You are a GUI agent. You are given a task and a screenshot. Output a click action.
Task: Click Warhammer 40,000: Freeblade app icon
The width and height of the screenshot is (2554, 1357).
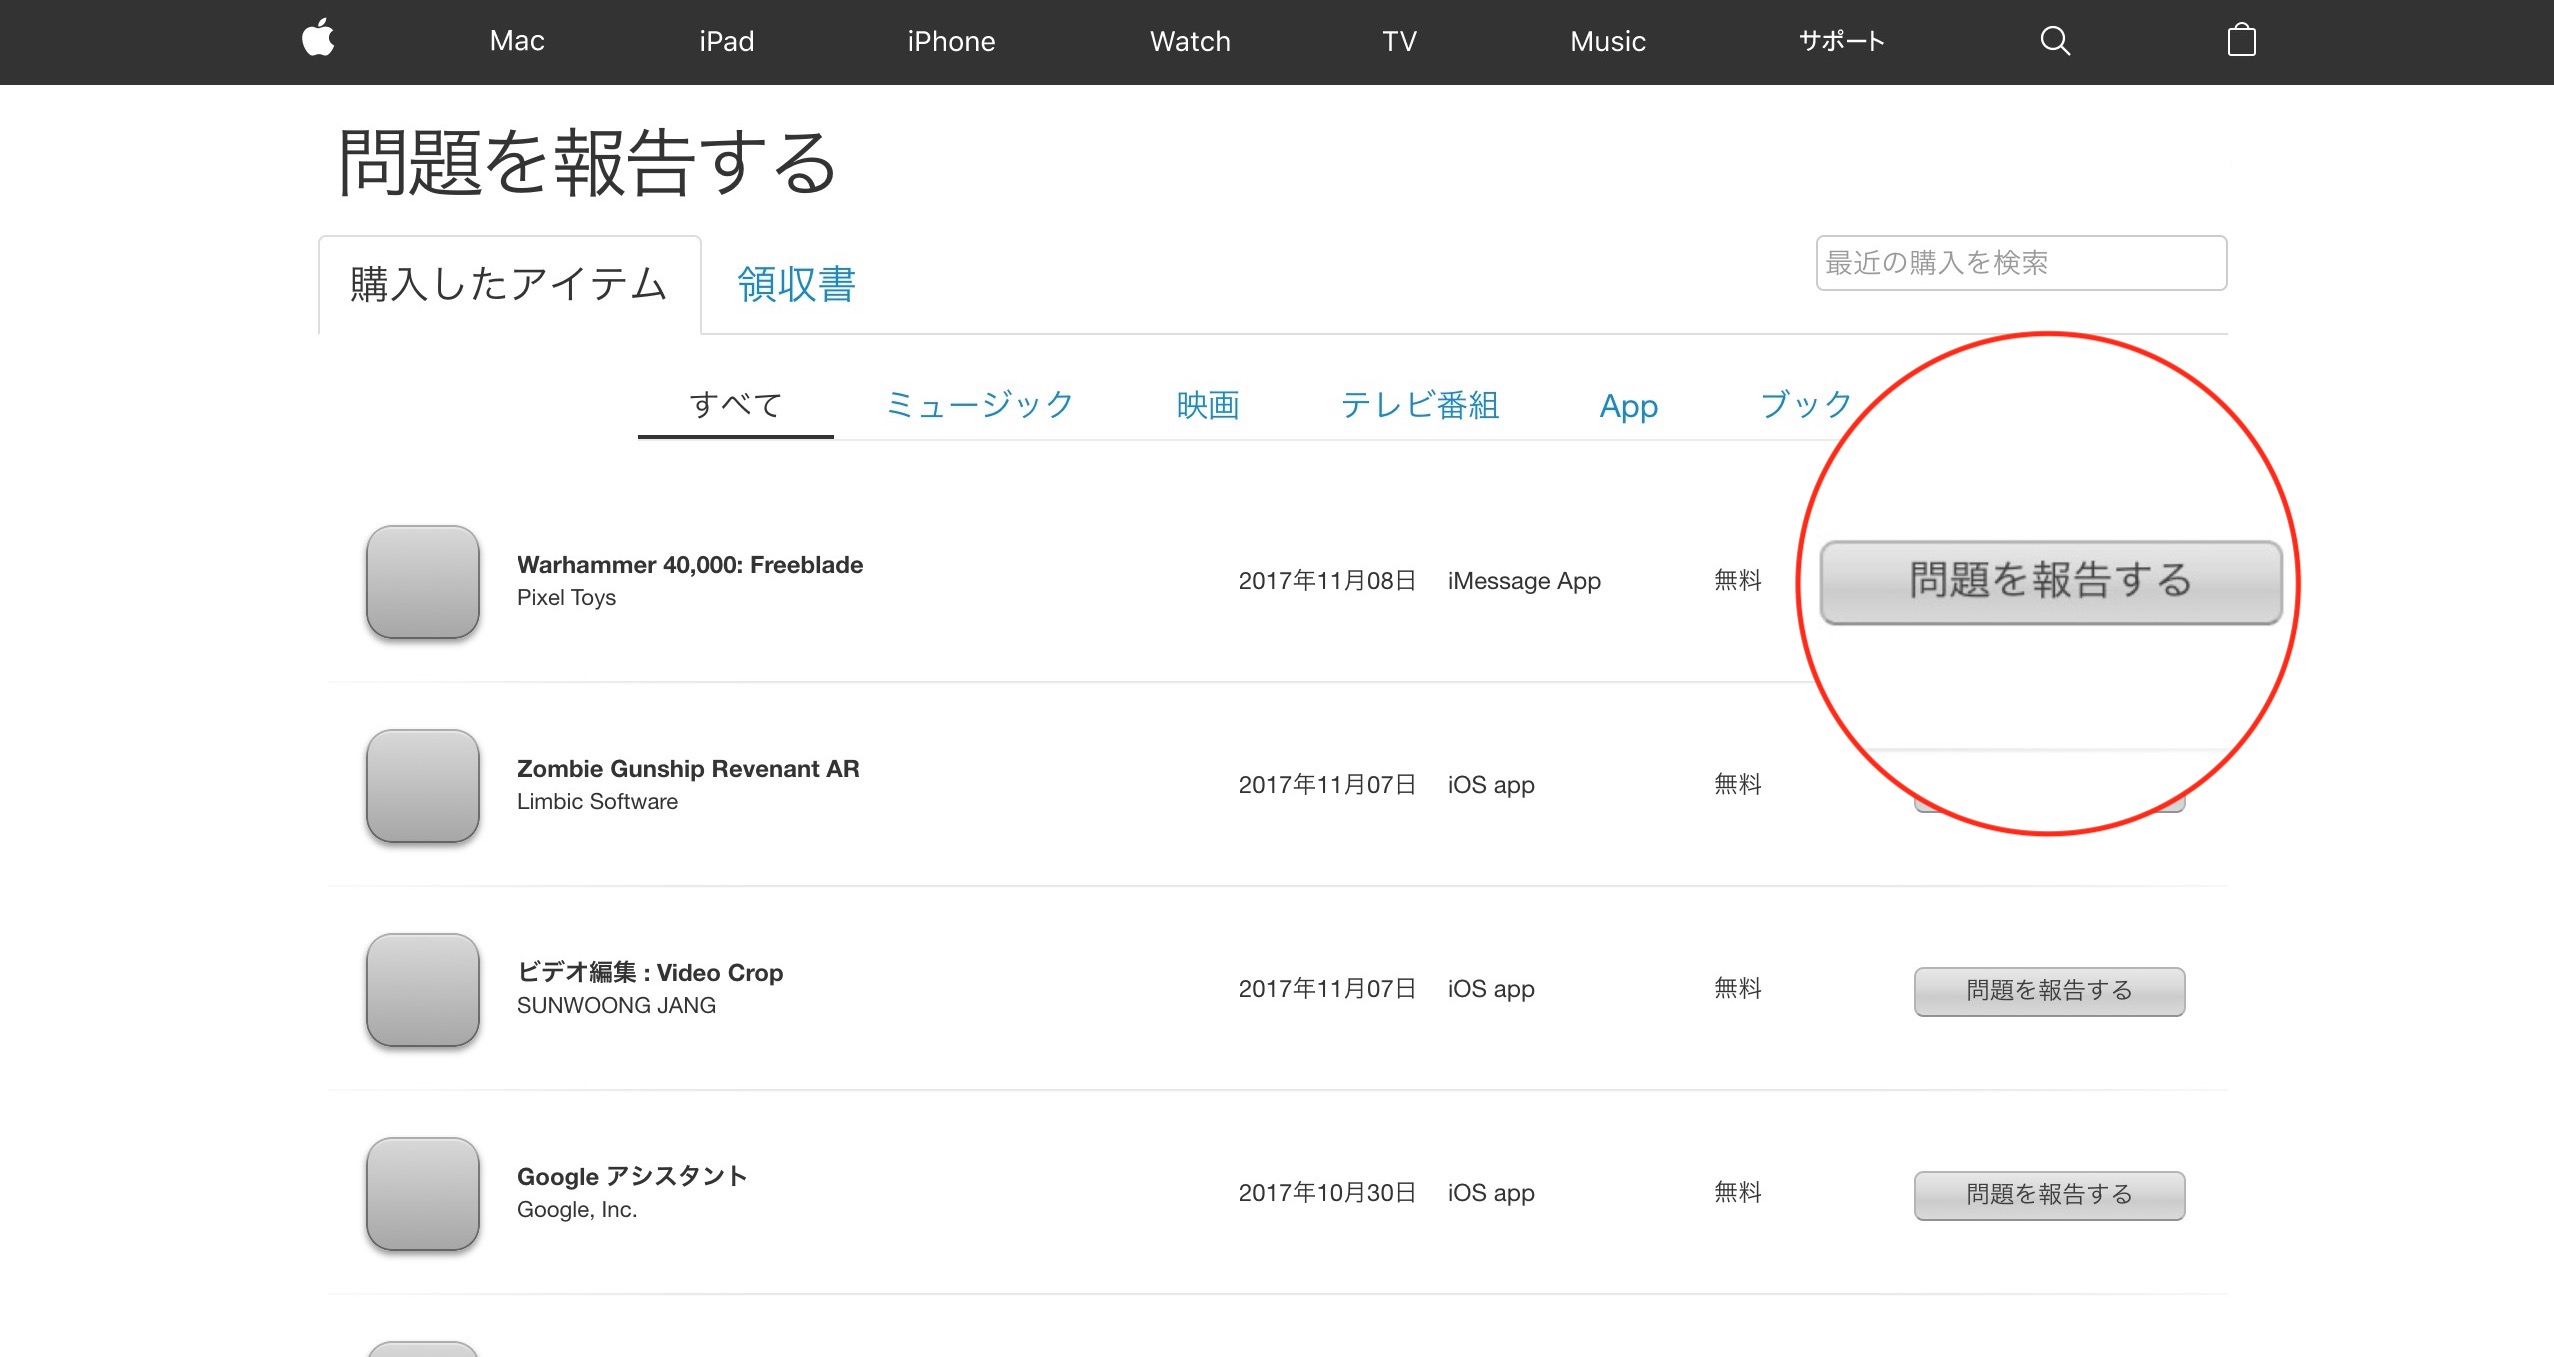pos(423,582)
